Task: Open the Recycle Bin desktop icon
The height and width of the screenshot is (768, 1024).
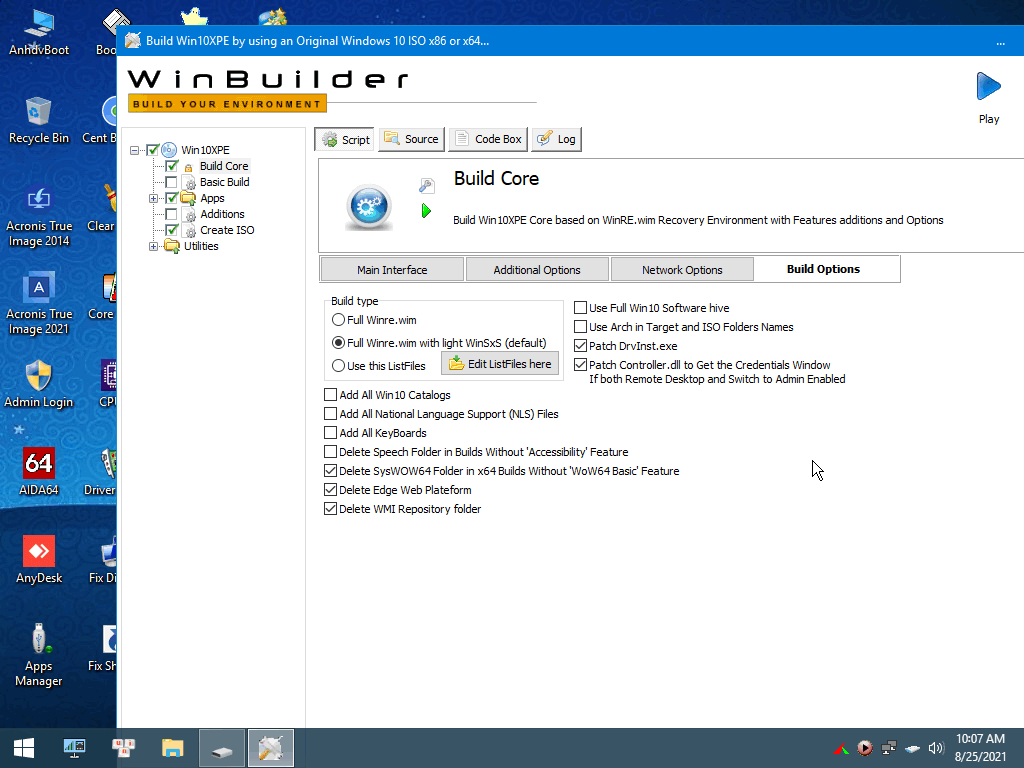Action: [x=39, y=121]
